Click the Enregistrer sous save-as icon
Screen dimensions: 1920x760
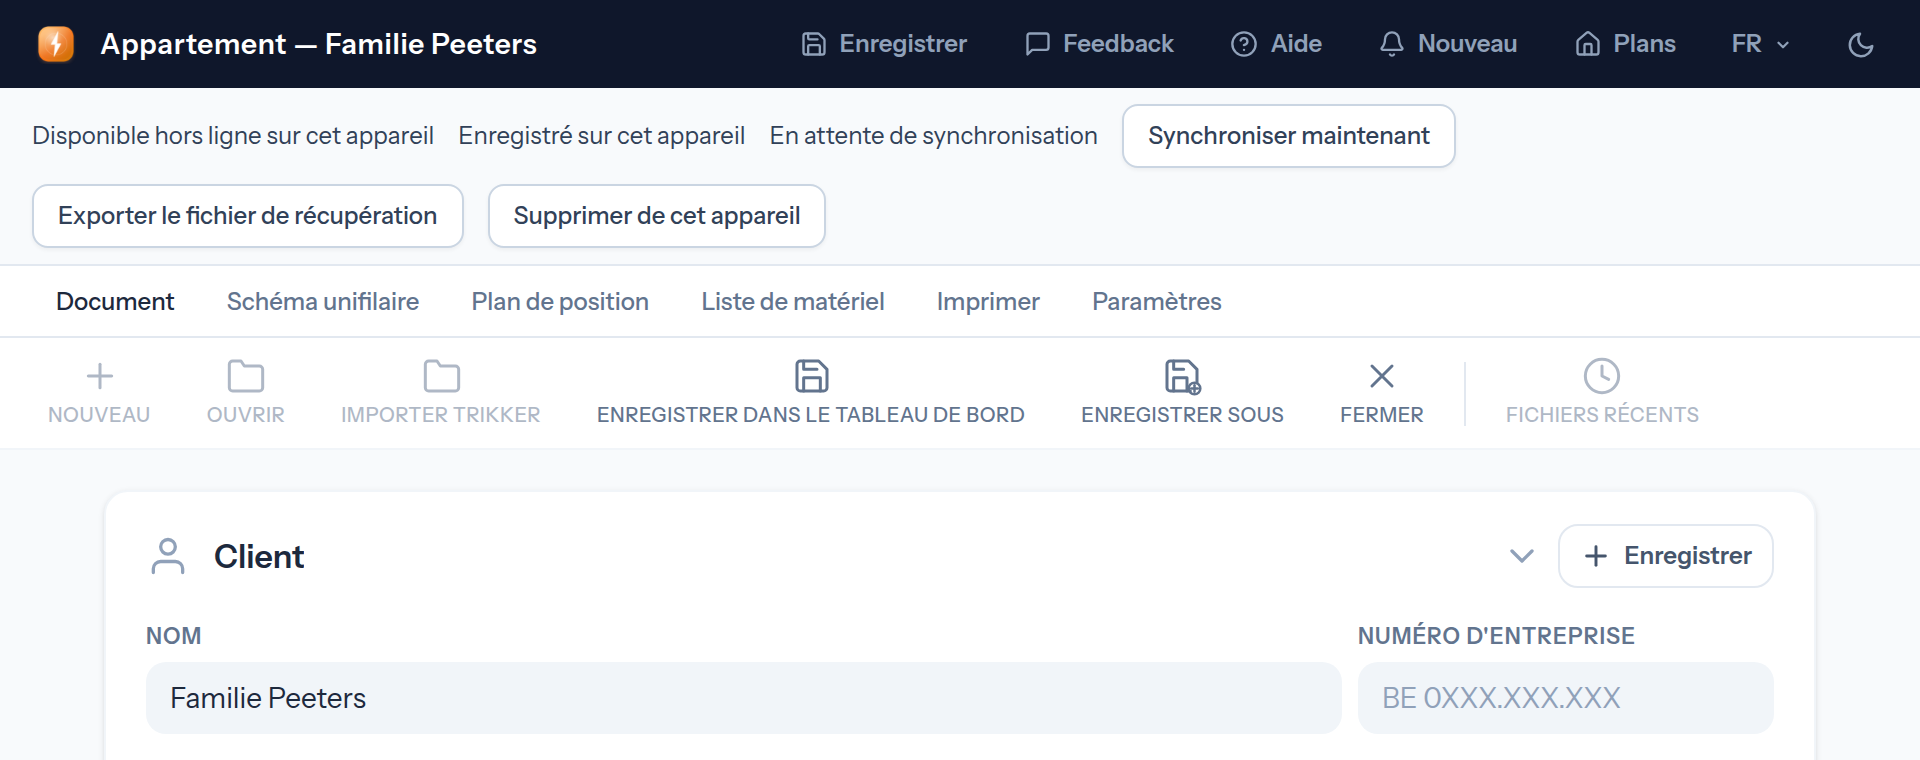[1182, 376]
